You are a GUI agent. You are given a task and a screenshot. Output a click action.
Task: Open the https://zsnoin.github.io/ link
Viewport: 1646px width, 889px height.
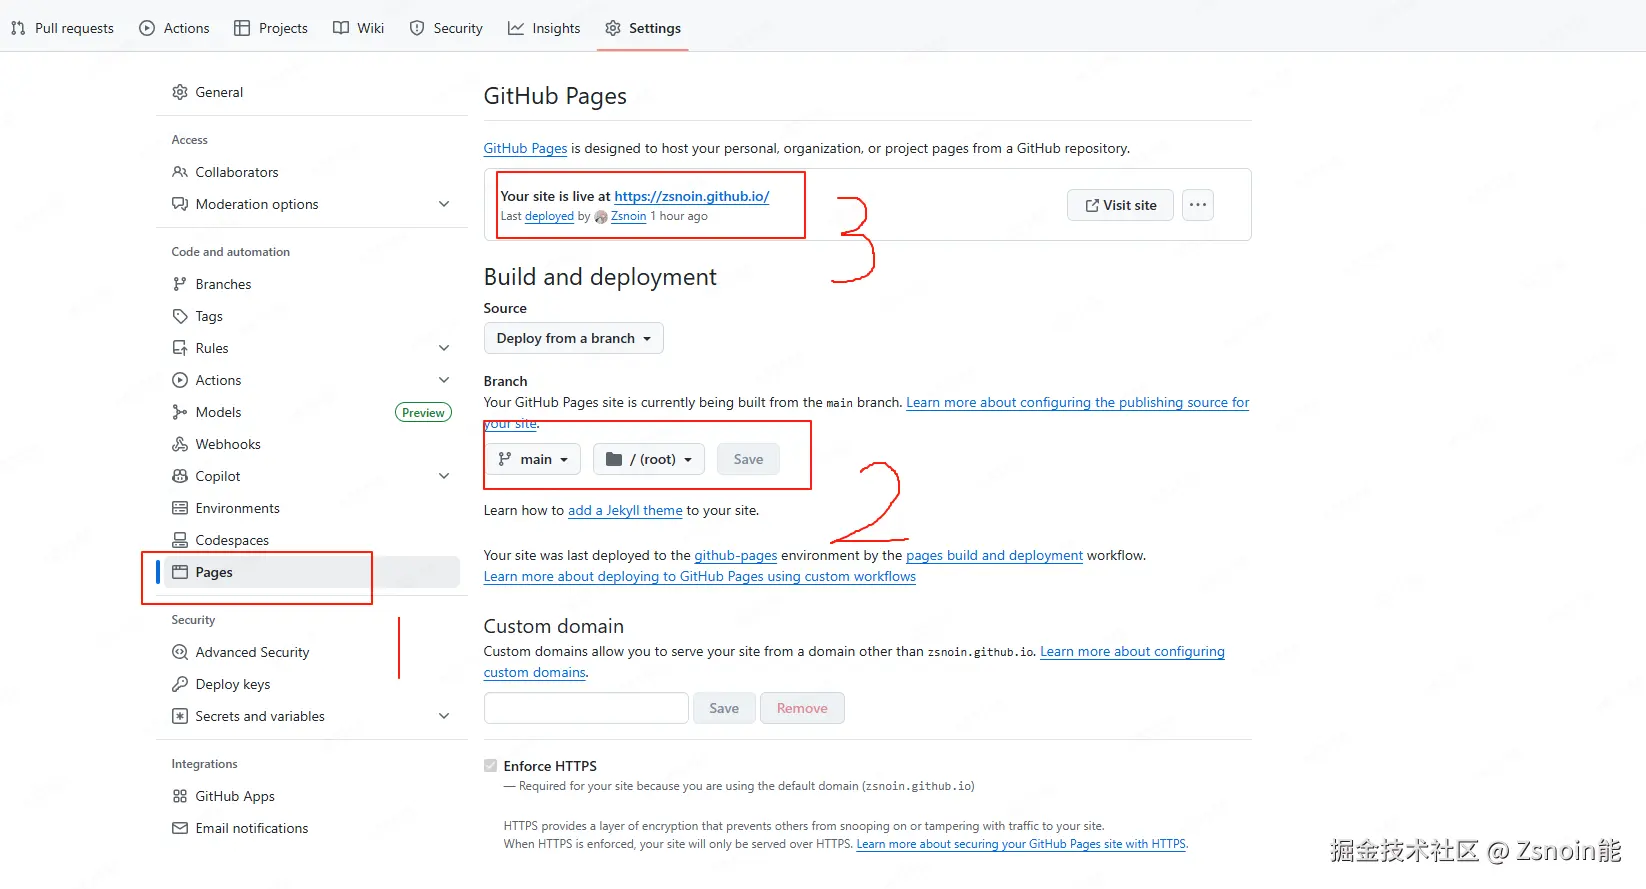(x=692, y=196)
